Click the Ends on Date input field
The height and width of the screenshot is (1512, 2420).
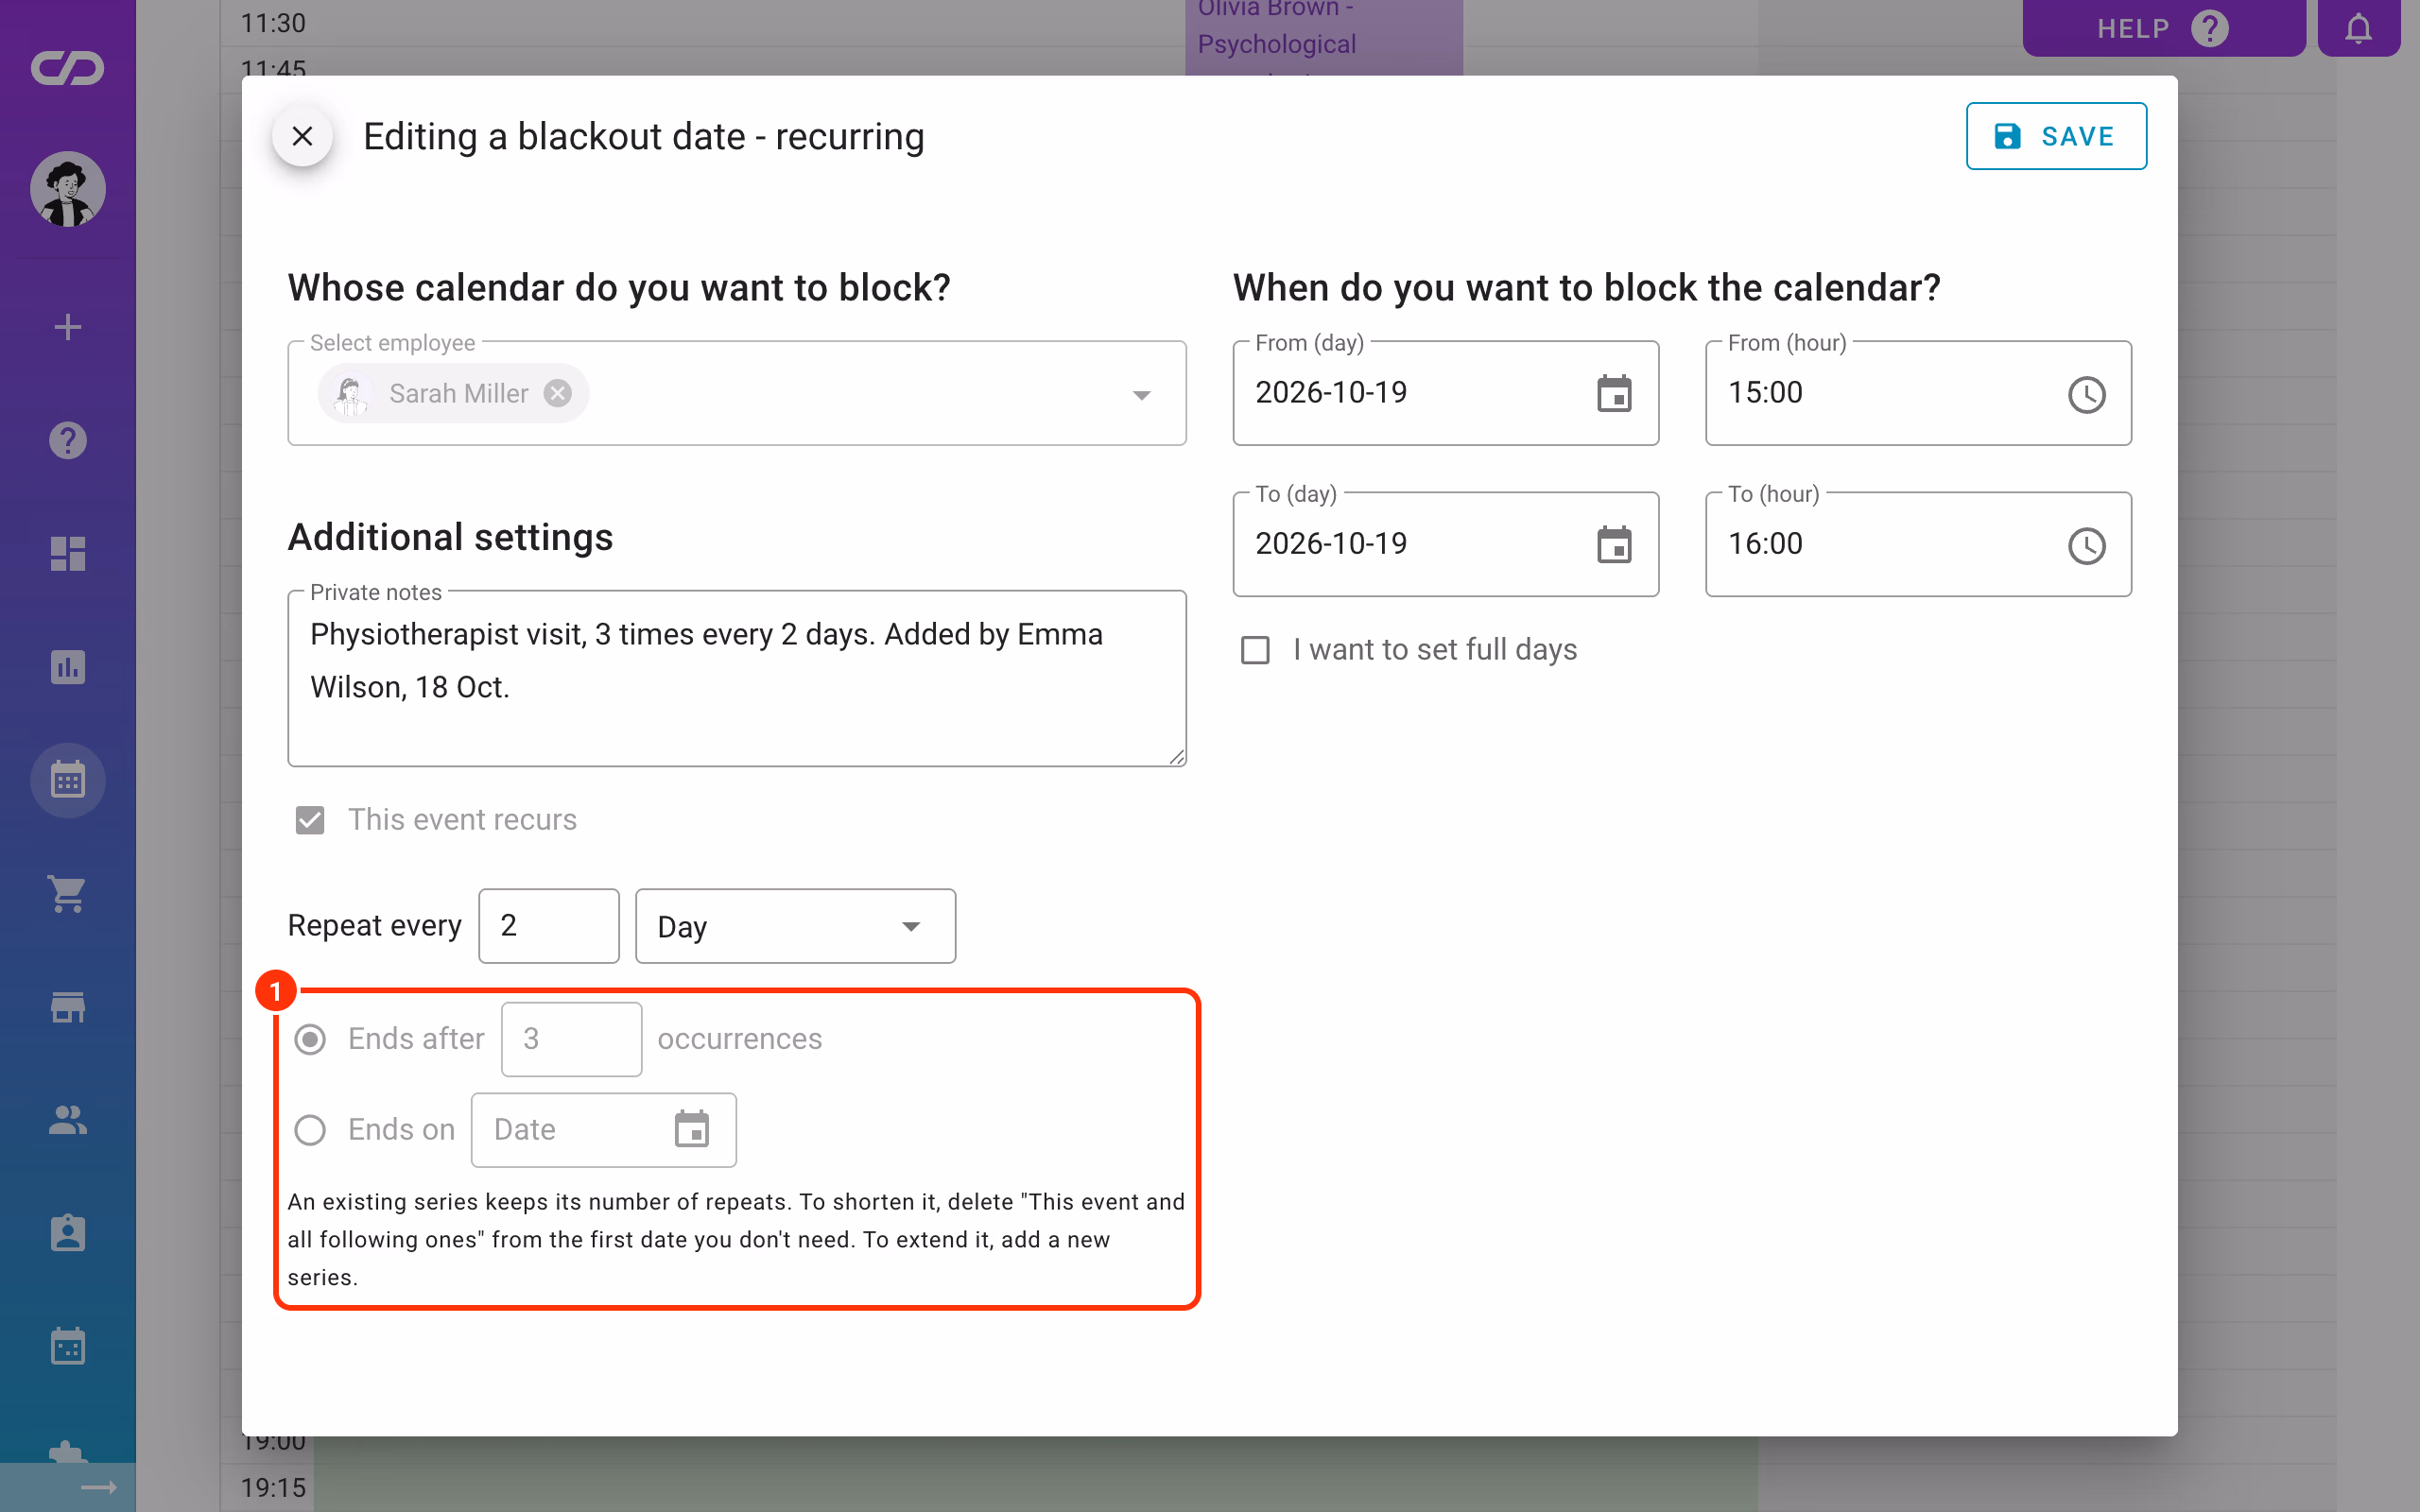(603, 1130)
